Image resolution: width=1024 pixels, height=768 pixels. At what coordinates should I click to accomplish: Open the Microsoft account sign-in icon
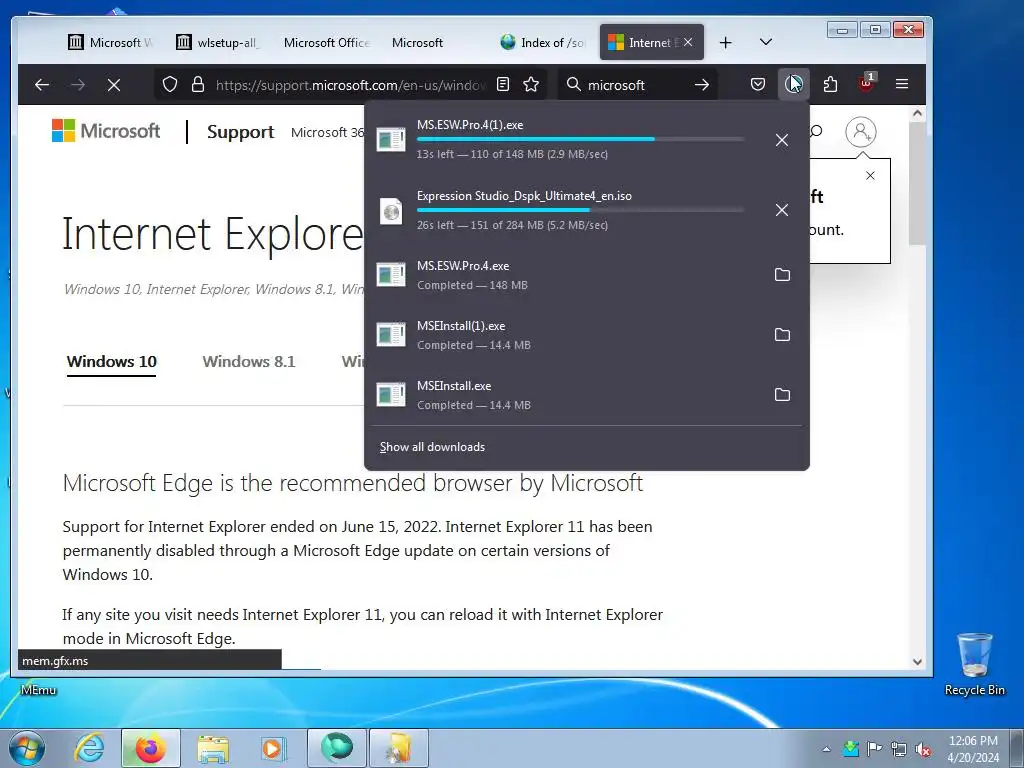click(x=861, y=132)
